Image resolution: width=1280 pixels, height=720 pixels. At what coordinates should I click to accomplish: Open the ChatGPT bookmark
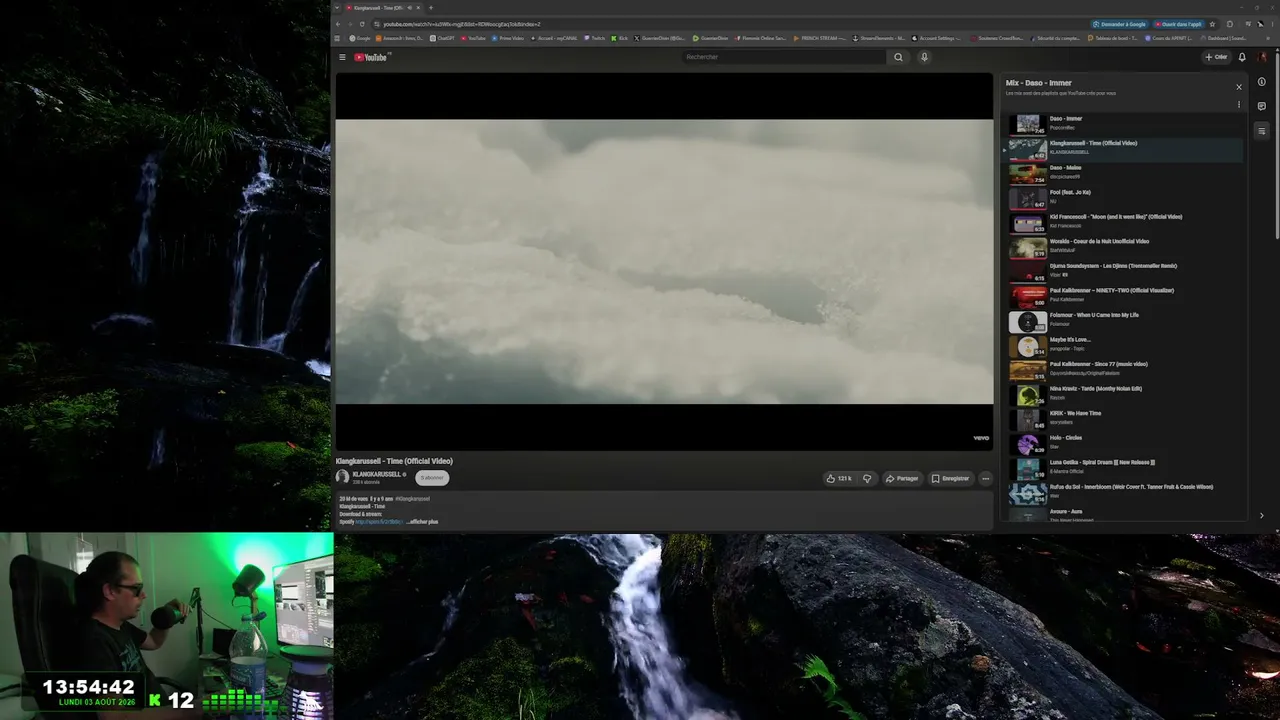click(442, 38)
